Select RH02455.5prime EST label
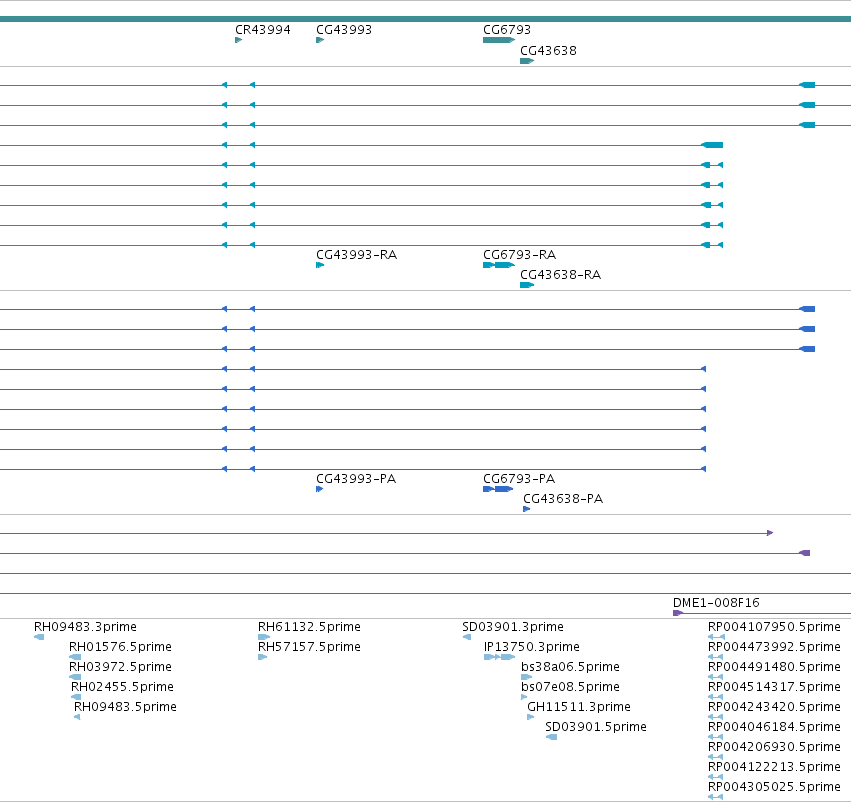Image resolution: width=851 pixels, height=802 pixels. 122,686
